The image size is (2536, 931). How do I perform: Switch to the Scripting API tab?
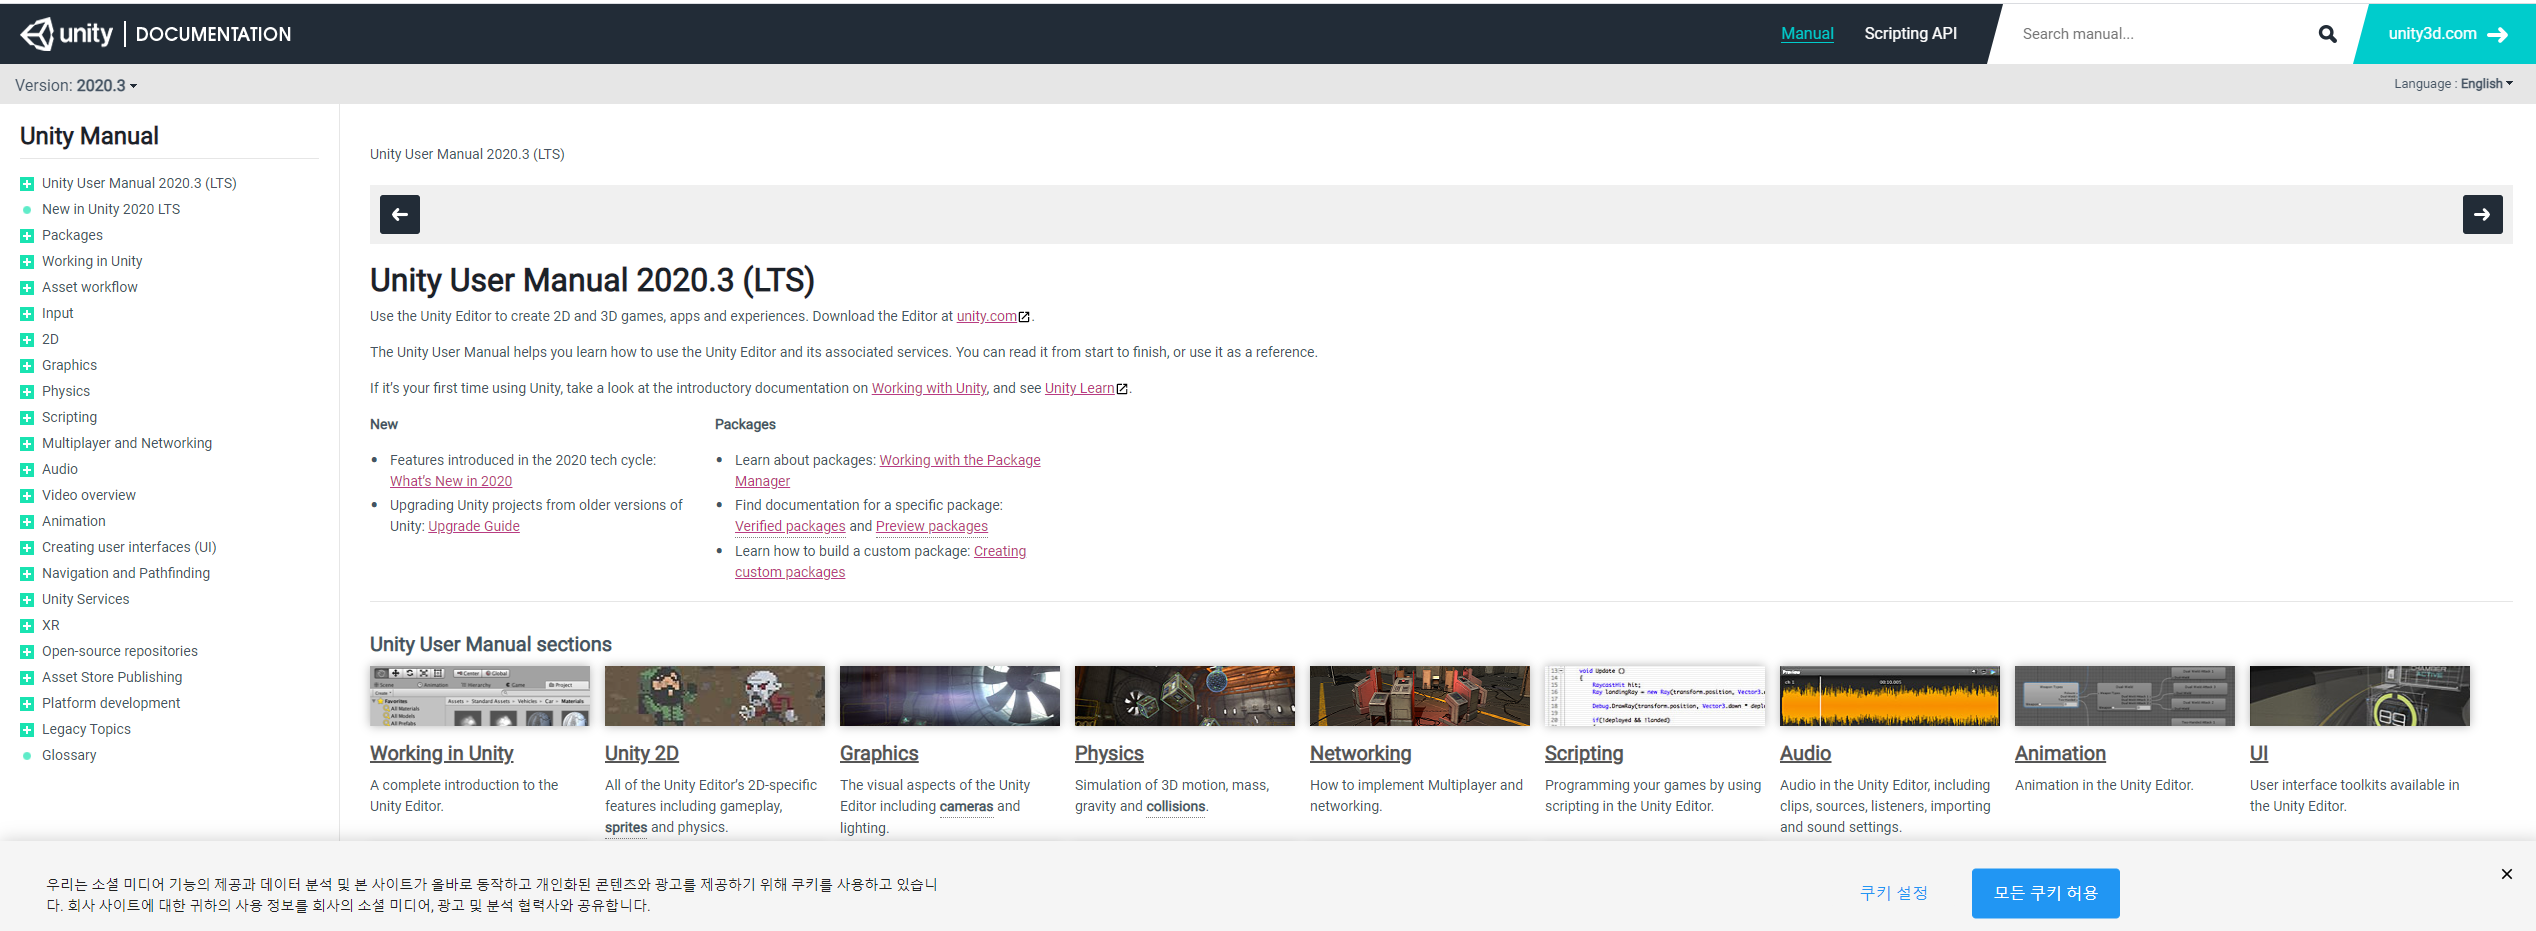pyautogui.click(x=1910, y=33)
